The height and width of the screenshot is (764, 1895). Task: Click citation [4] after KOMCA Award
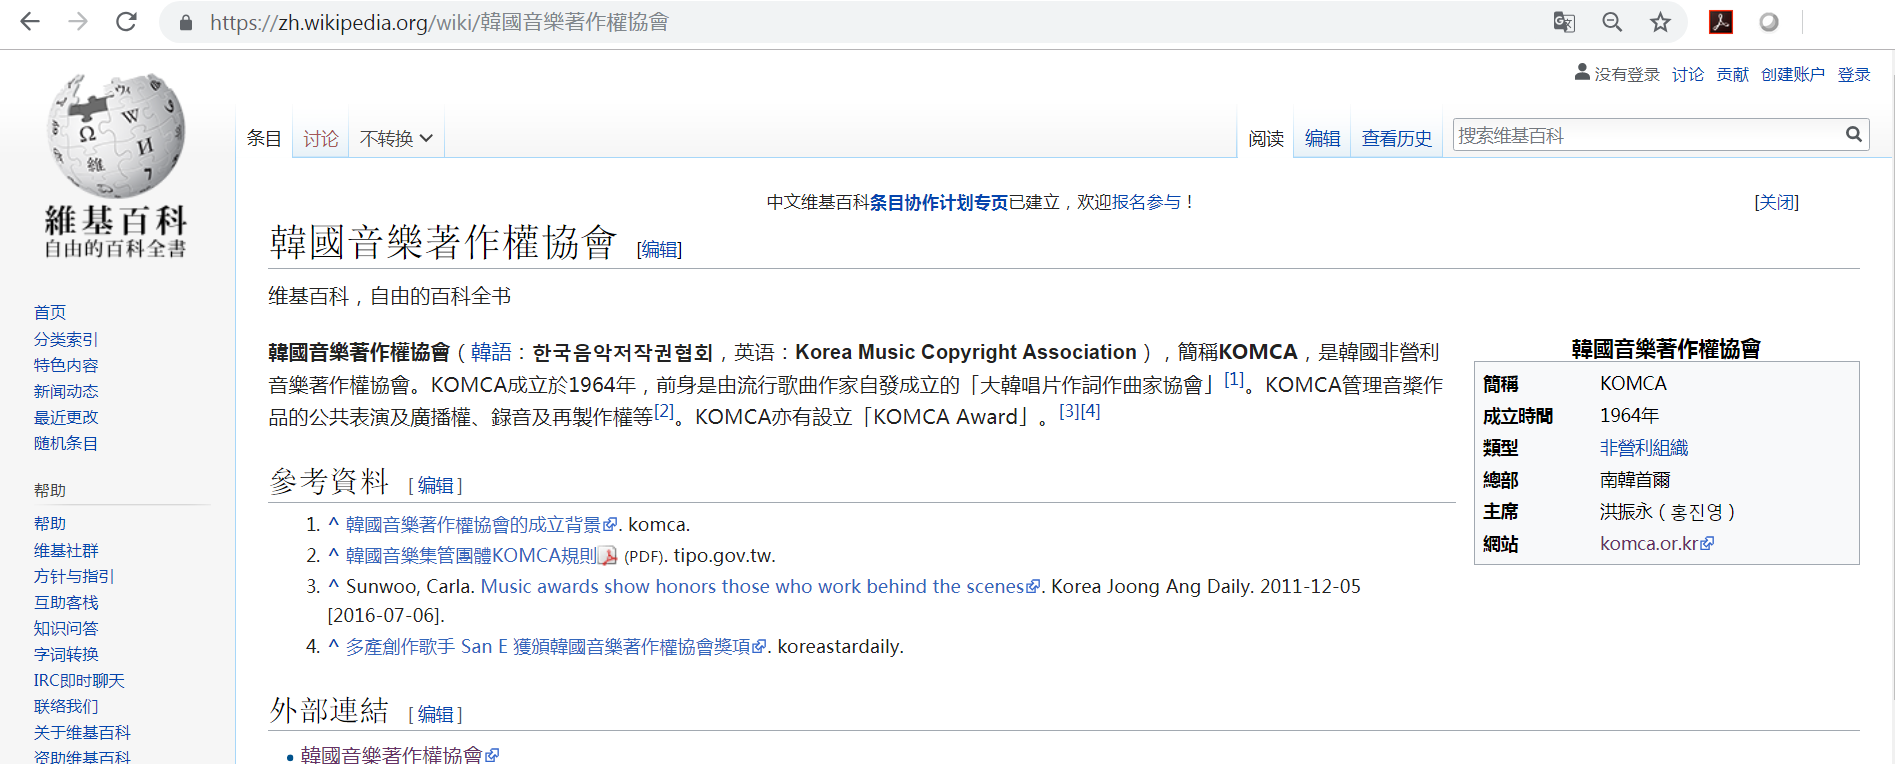tap(1090, 411)
